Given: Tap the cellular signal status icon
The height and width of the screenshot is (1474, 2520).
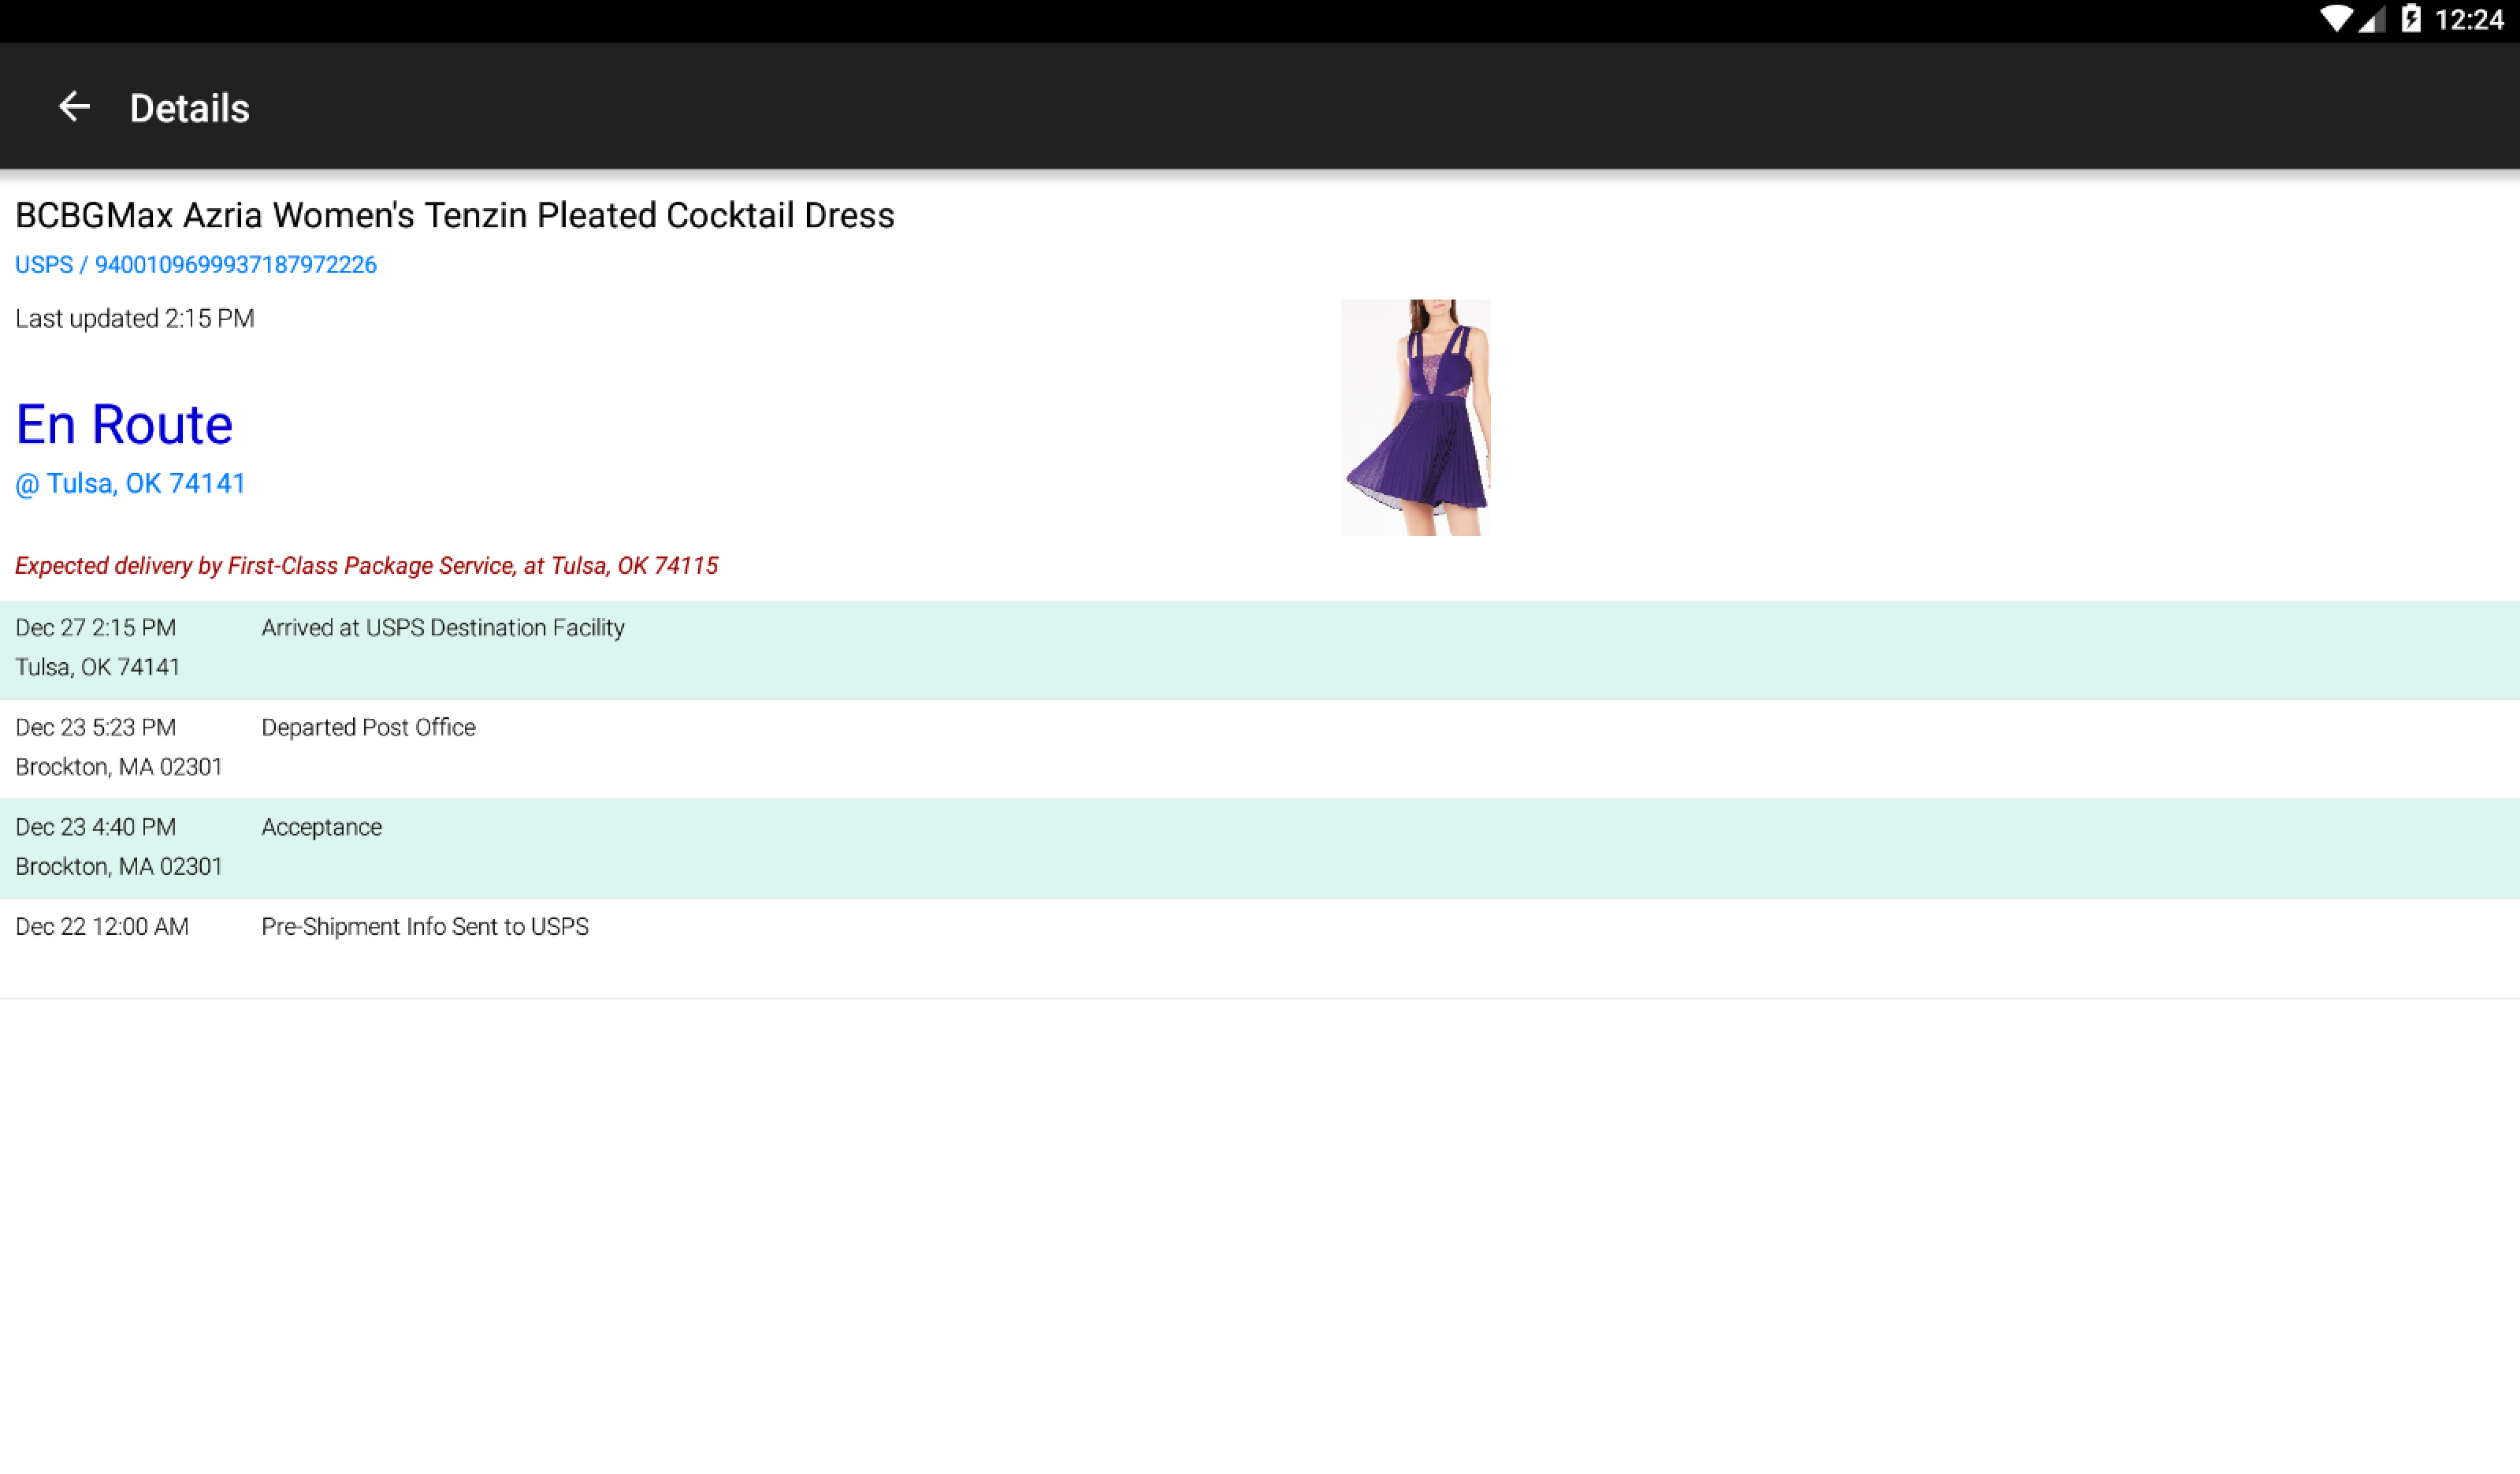Looking at the screenshot, I should (x=2372, y=19).
